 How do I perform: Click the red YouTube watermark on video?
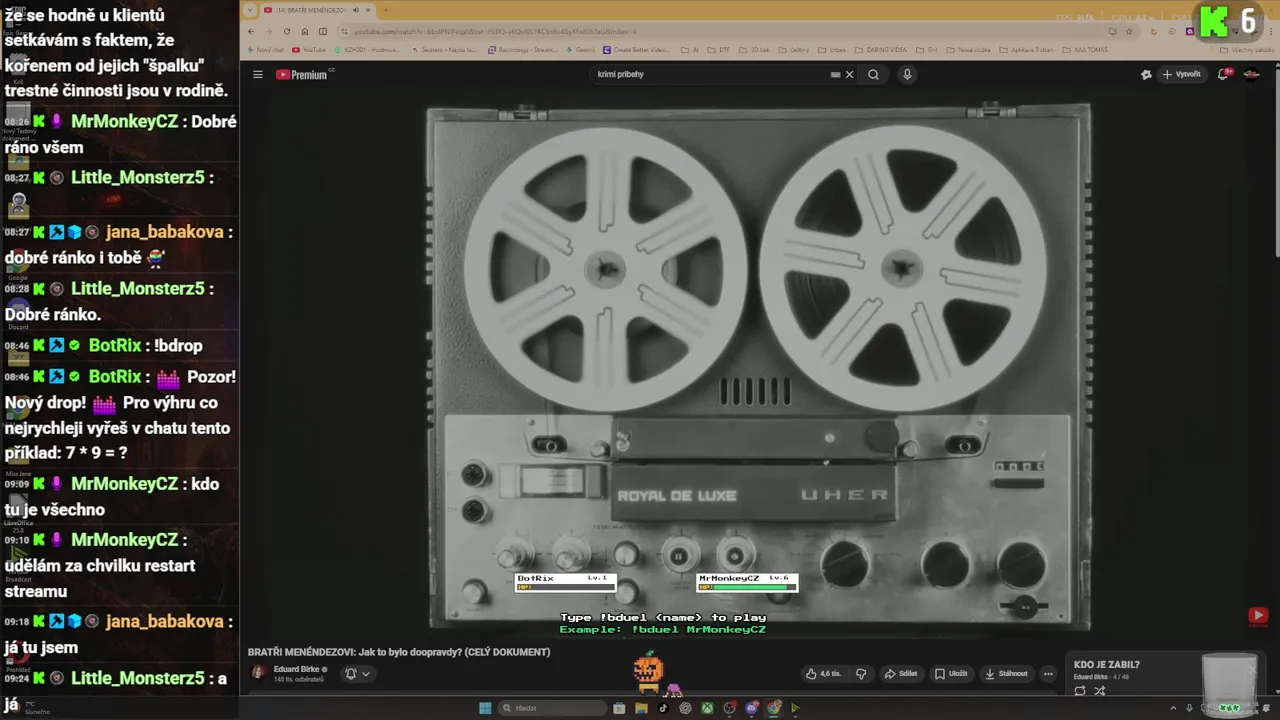pos(1258,616)
